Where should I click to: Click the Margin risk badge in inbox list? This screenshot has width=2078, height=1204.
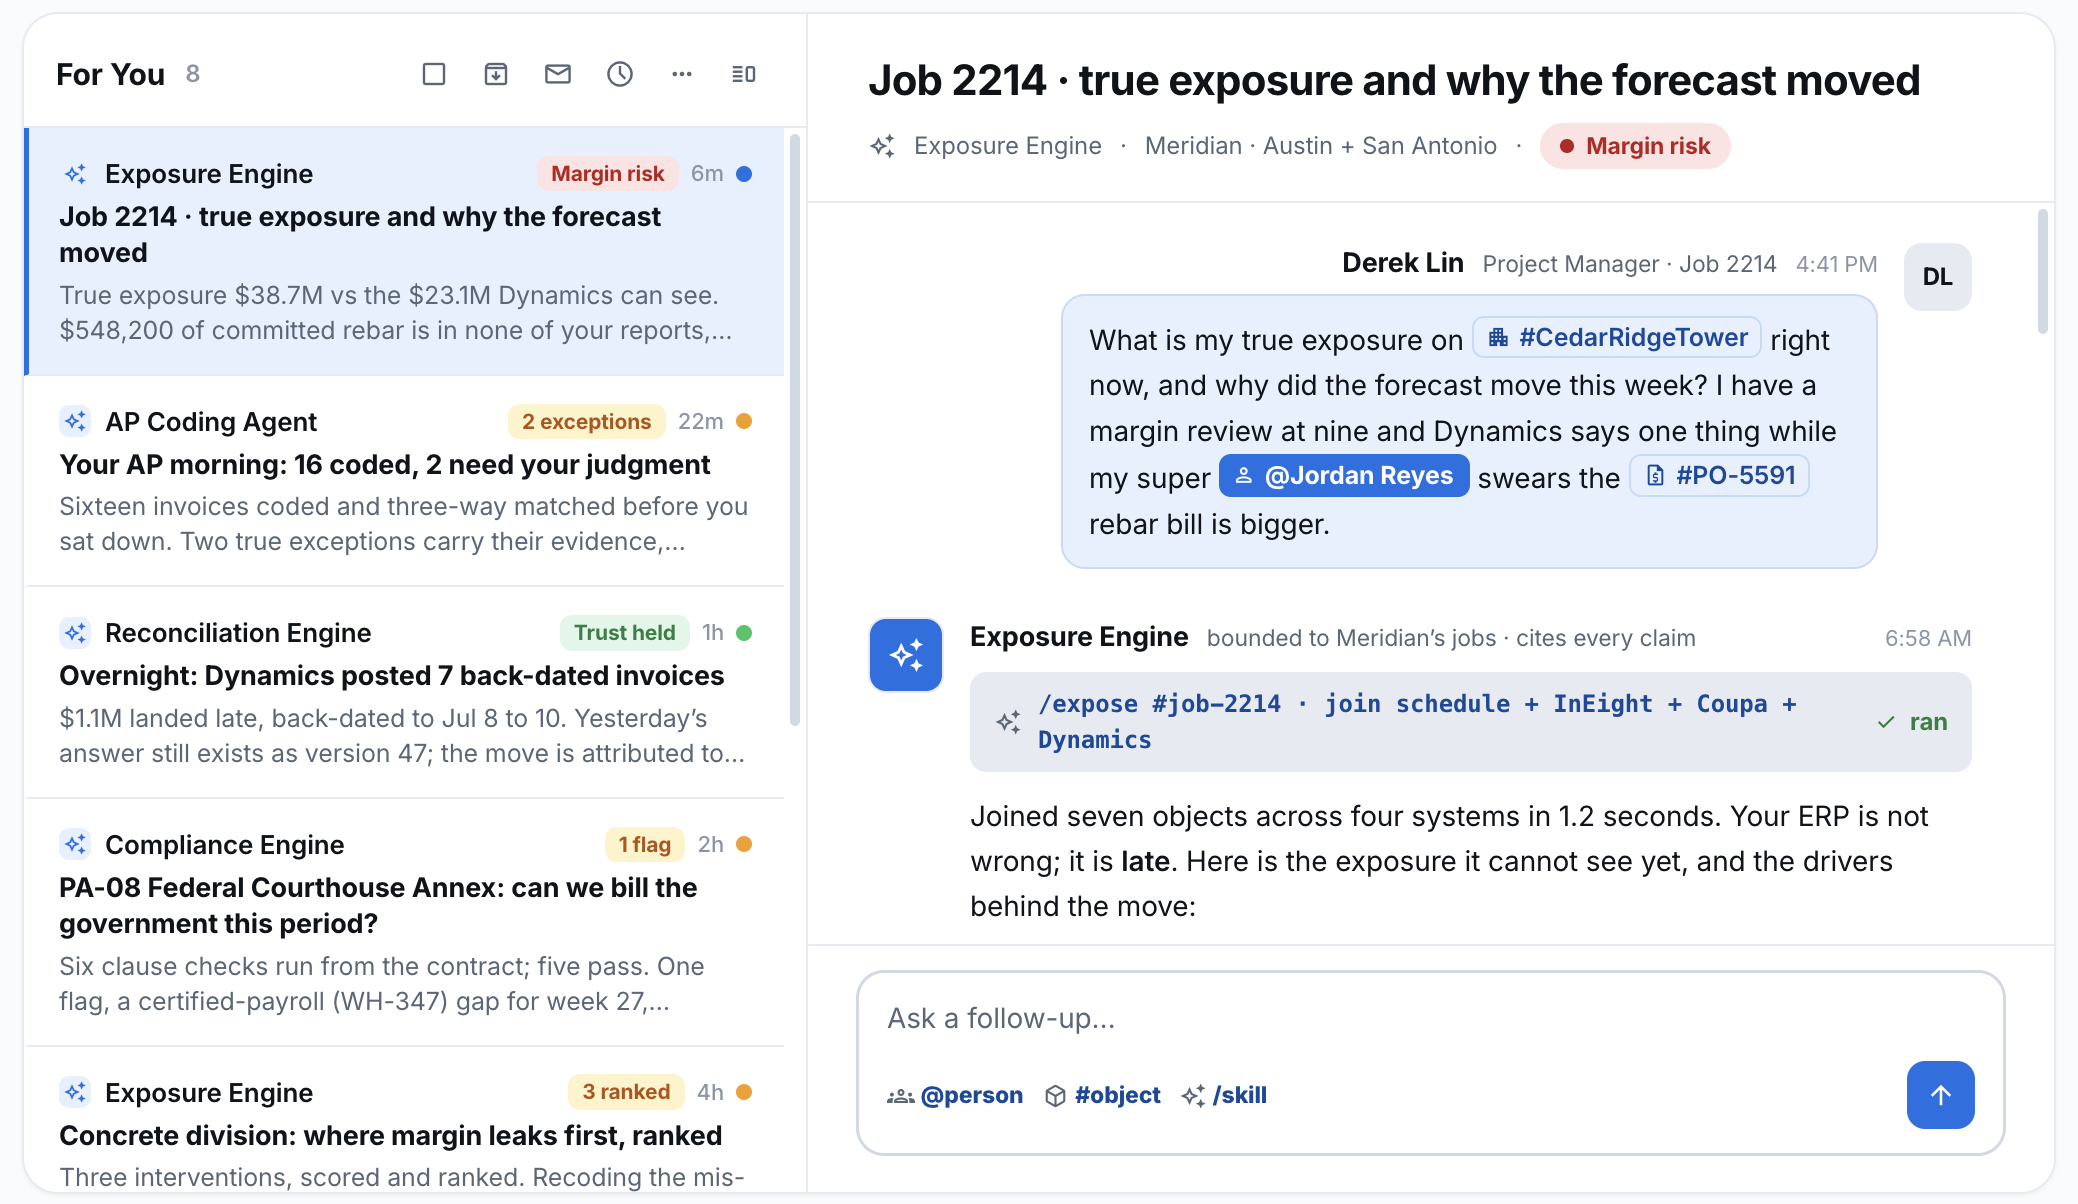click(x=608, y=174)
